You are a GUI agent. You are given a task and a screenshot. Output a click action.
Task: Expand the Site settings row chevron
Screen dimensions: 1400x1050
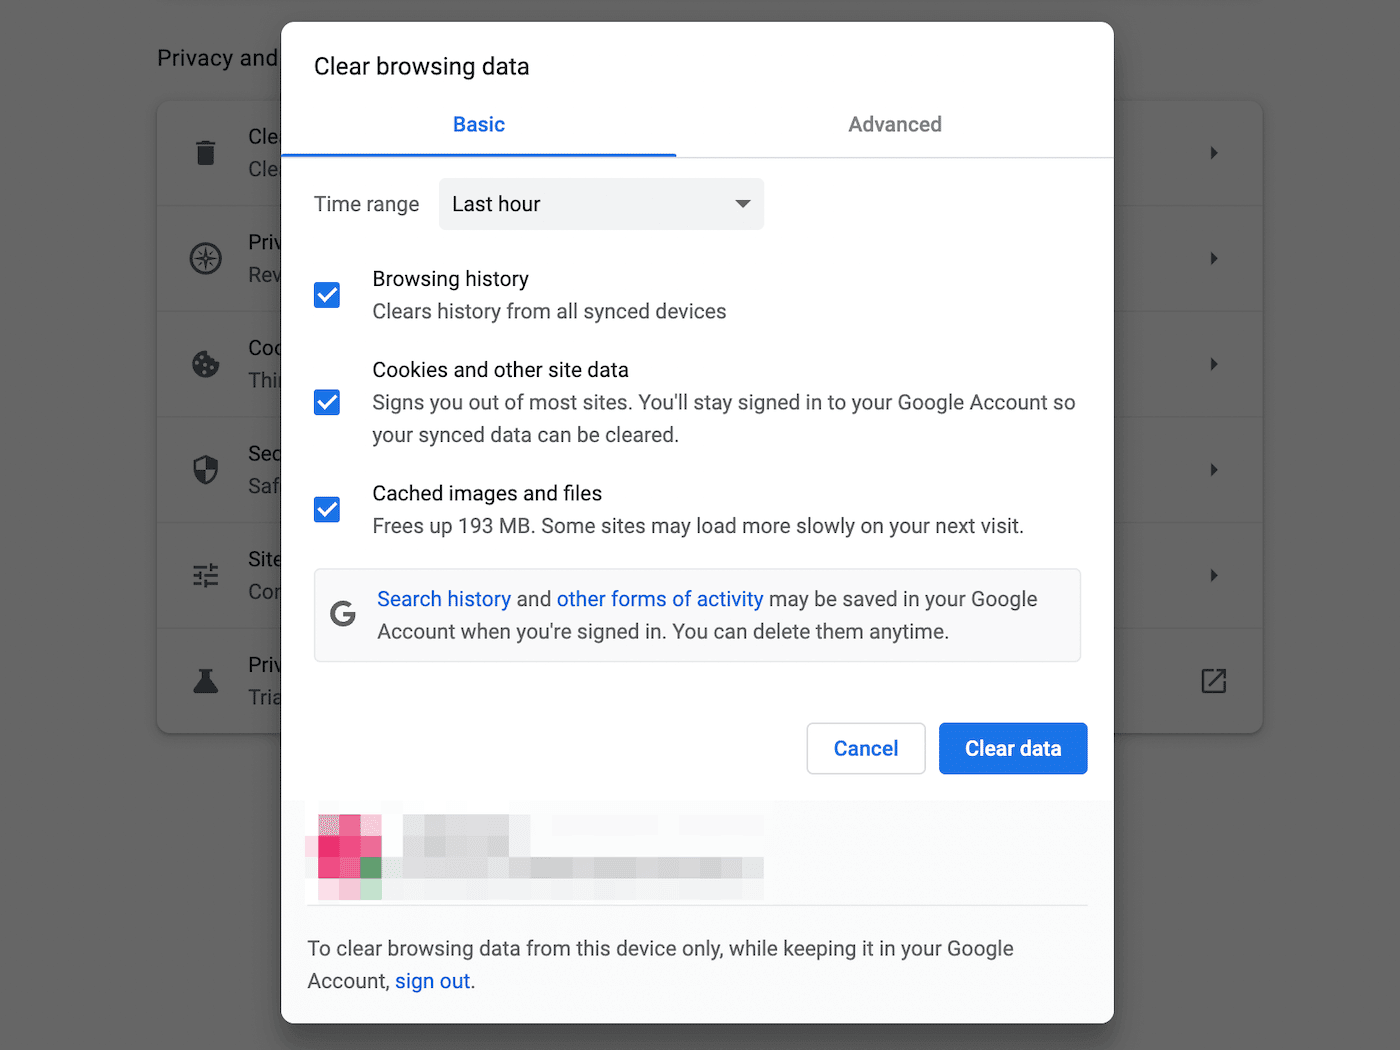coord(1213,575)
